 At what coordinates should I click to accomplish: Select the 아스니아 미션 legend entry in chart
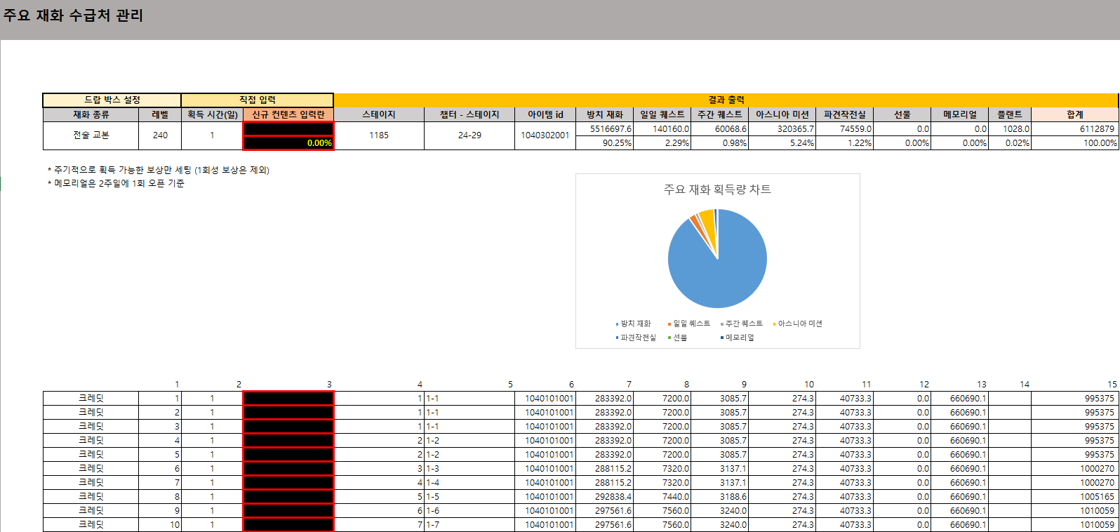(797, 323)
